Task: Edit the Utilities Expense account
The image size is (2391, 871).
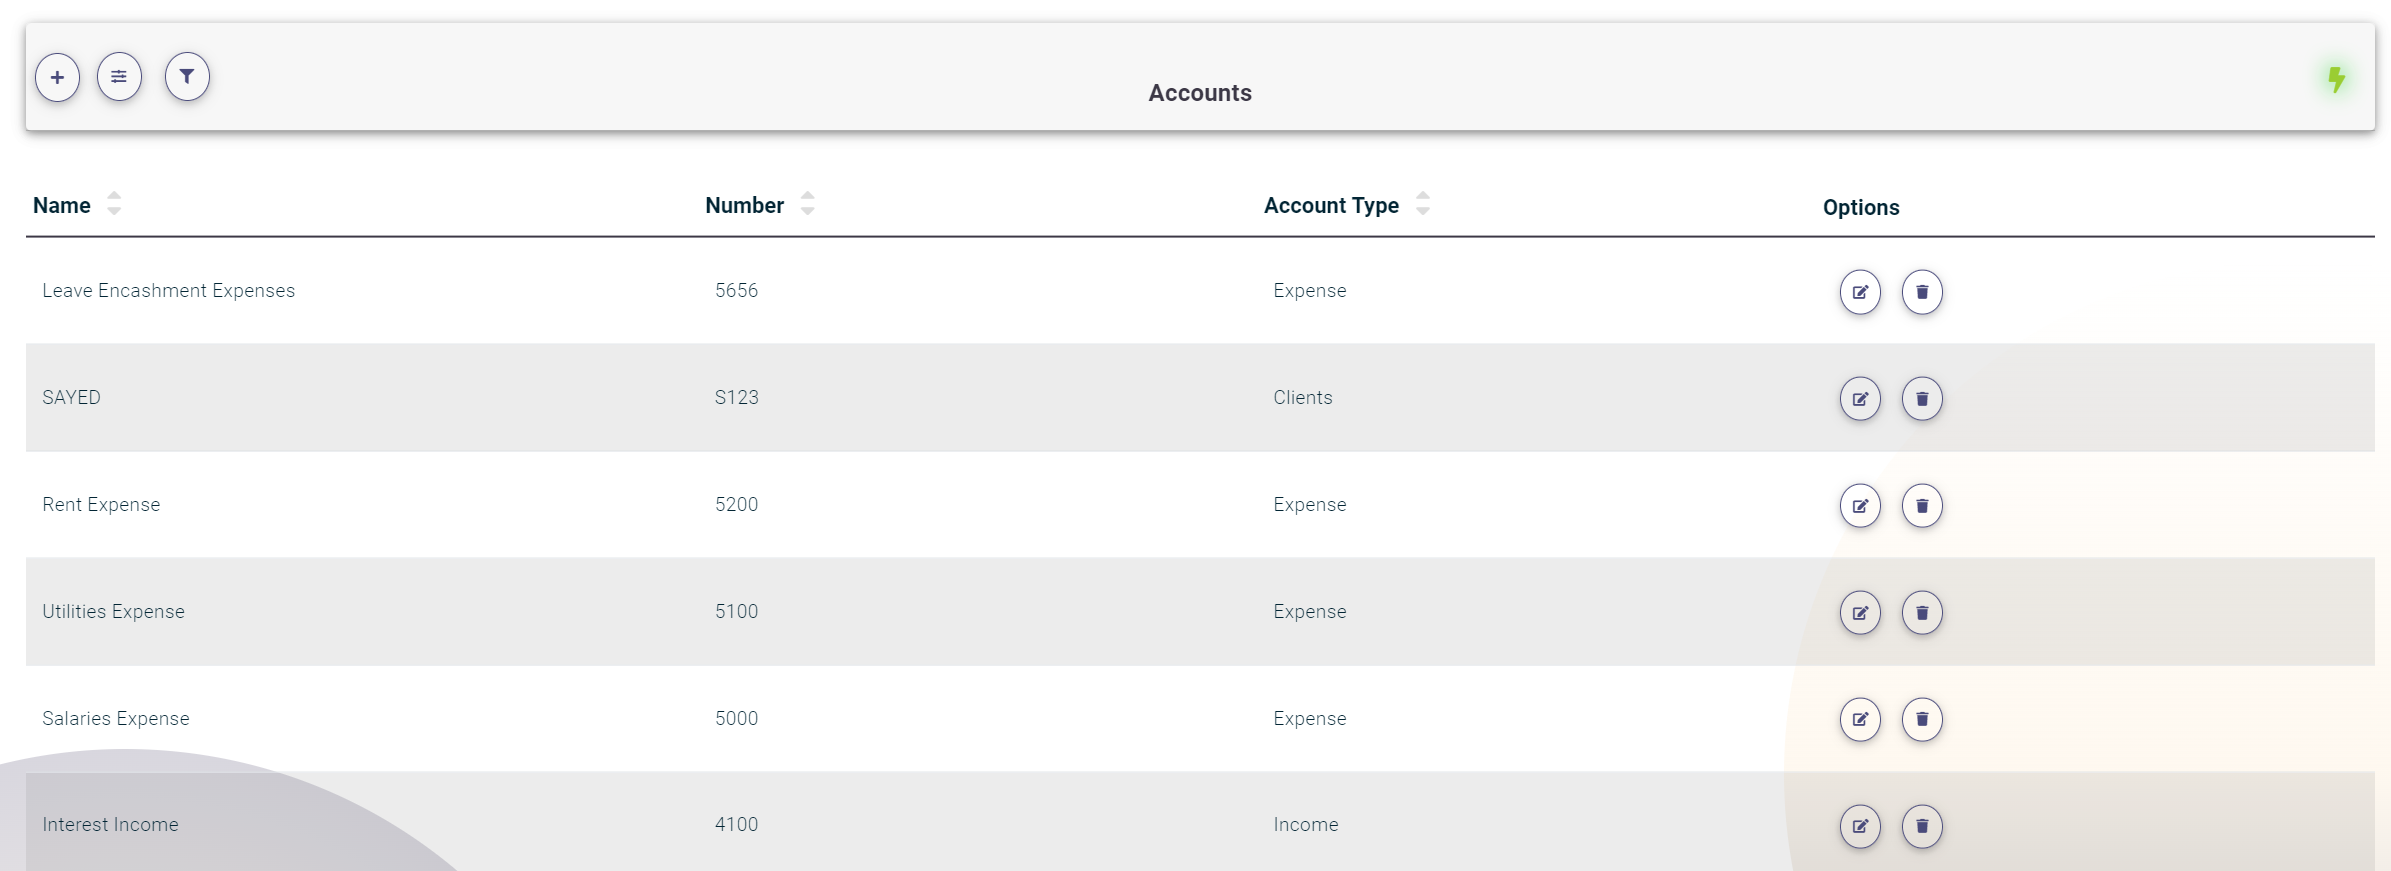Action: tap(1860, 613)
